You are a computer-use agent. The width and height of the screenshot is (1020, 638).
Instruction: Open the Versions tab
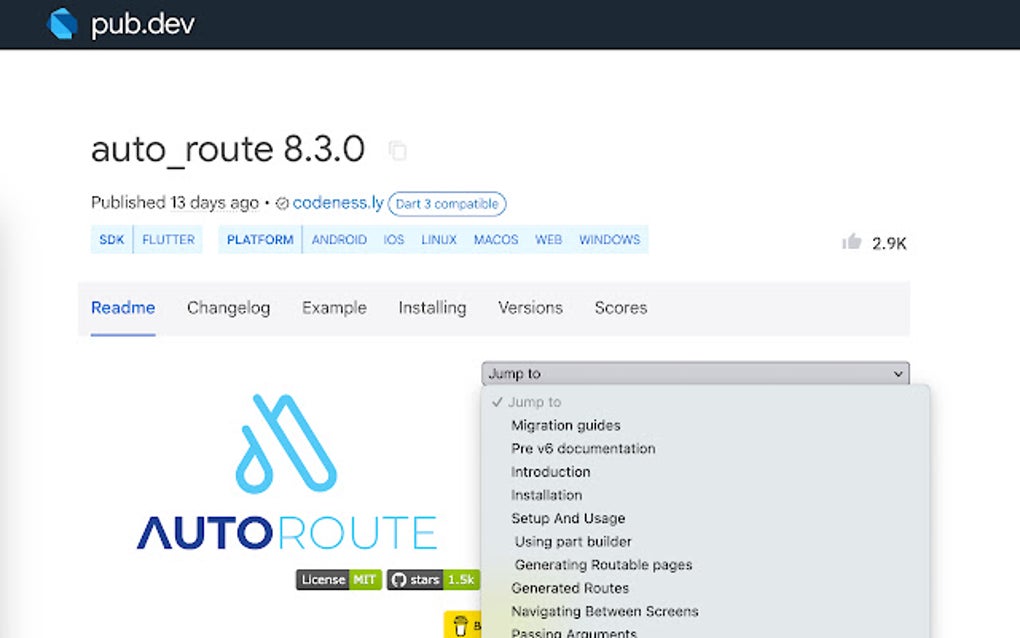pyautogui.click(x=530, y=308)
